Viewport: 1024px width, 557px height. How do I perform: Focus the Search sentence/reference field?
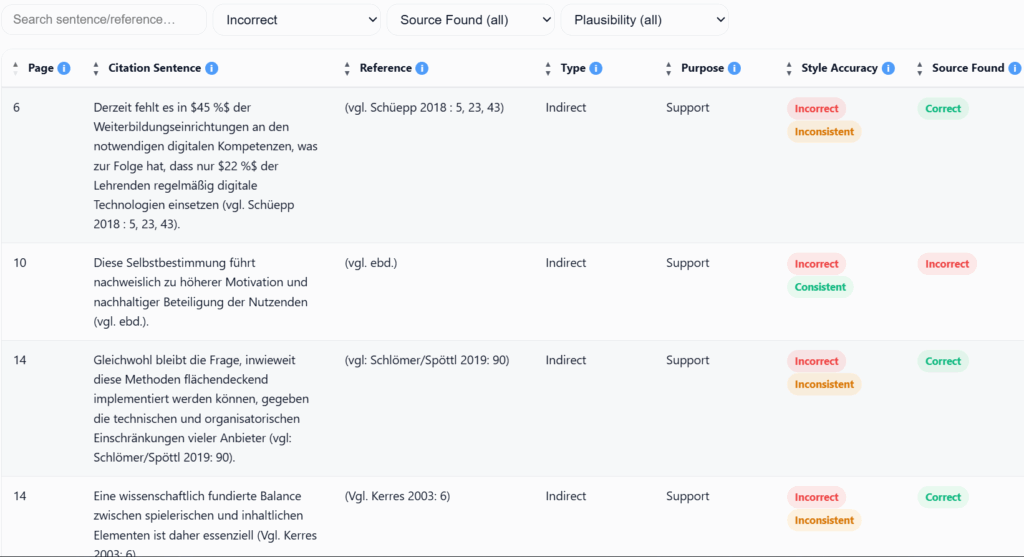[x=104, y=19]
